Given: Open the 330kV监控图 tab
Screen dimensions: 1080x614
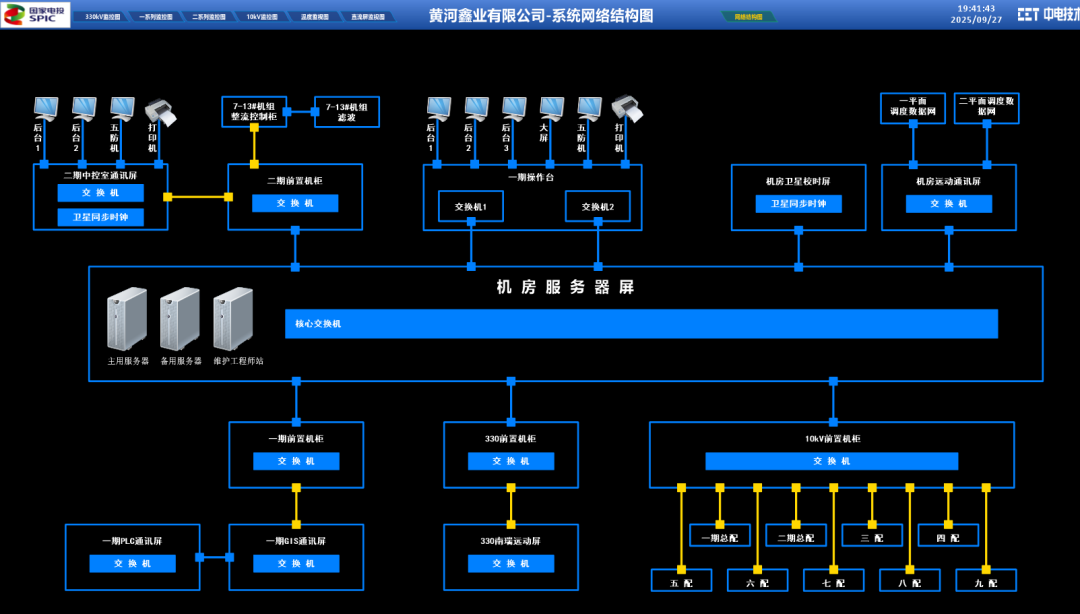Looking at the screenshot, I should pos(103,17).
